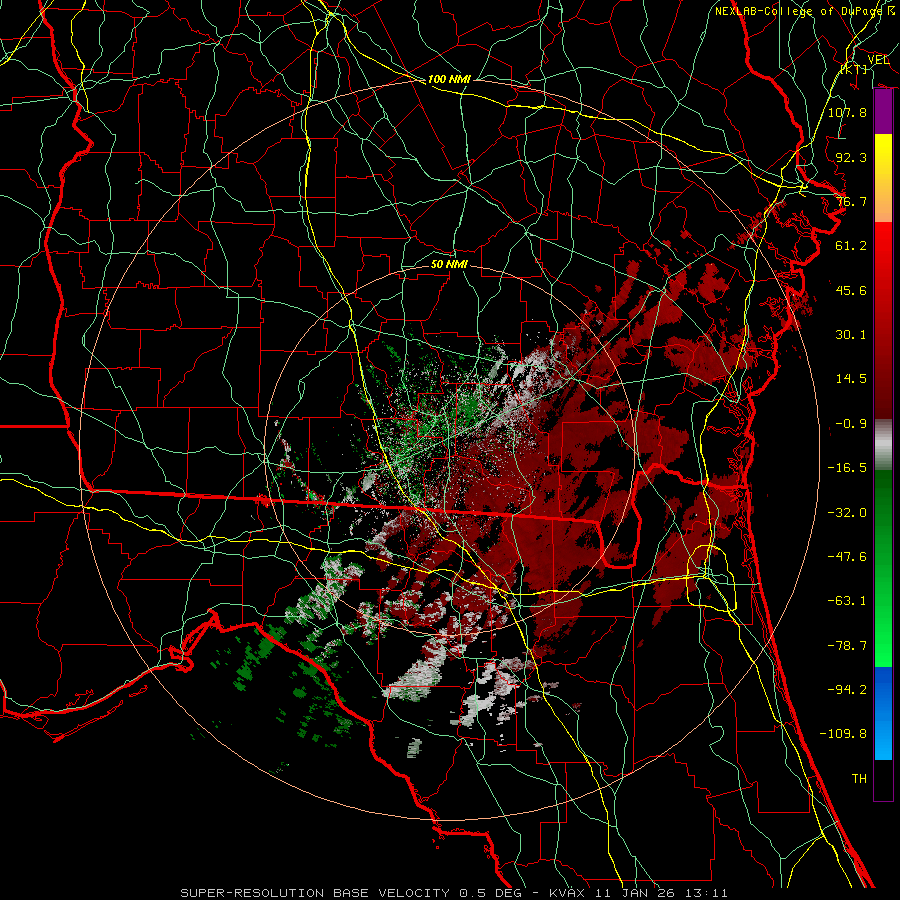The width and height of the screenshot is (900, 900).
Task: Click the -32.0 velocity scale value
Action: (x=847, y=513)
